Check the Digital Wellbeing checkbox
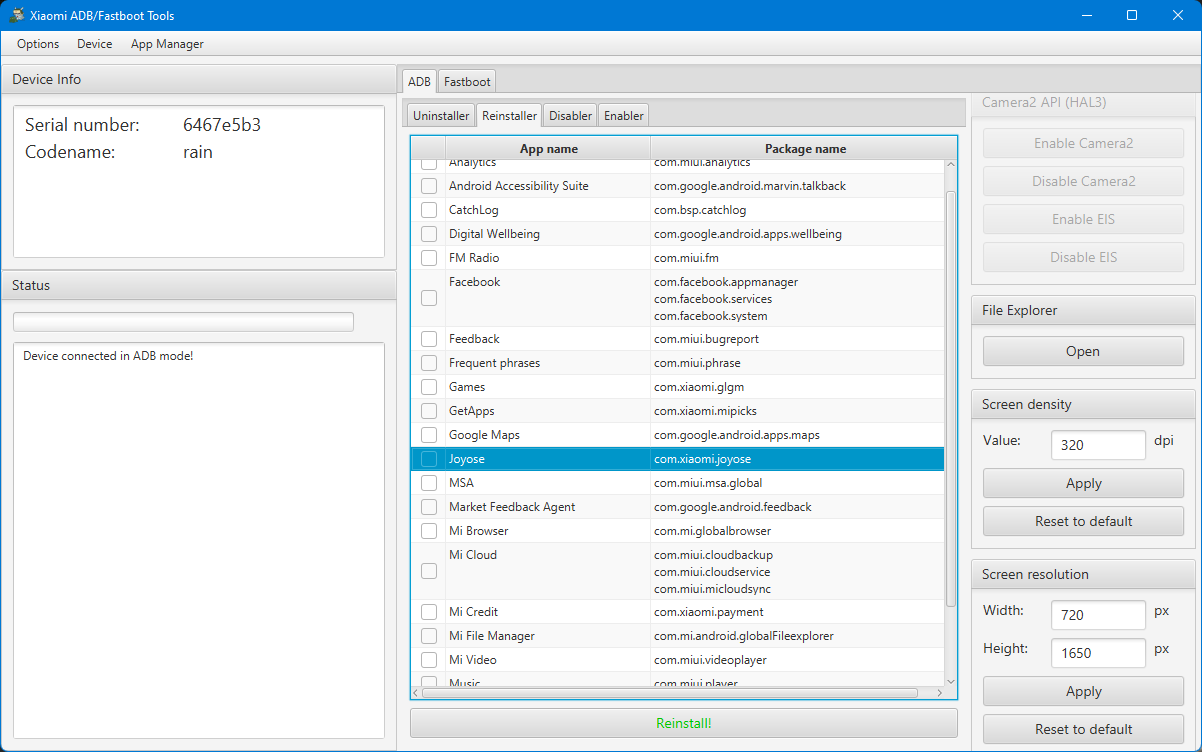 pos(429,234)
